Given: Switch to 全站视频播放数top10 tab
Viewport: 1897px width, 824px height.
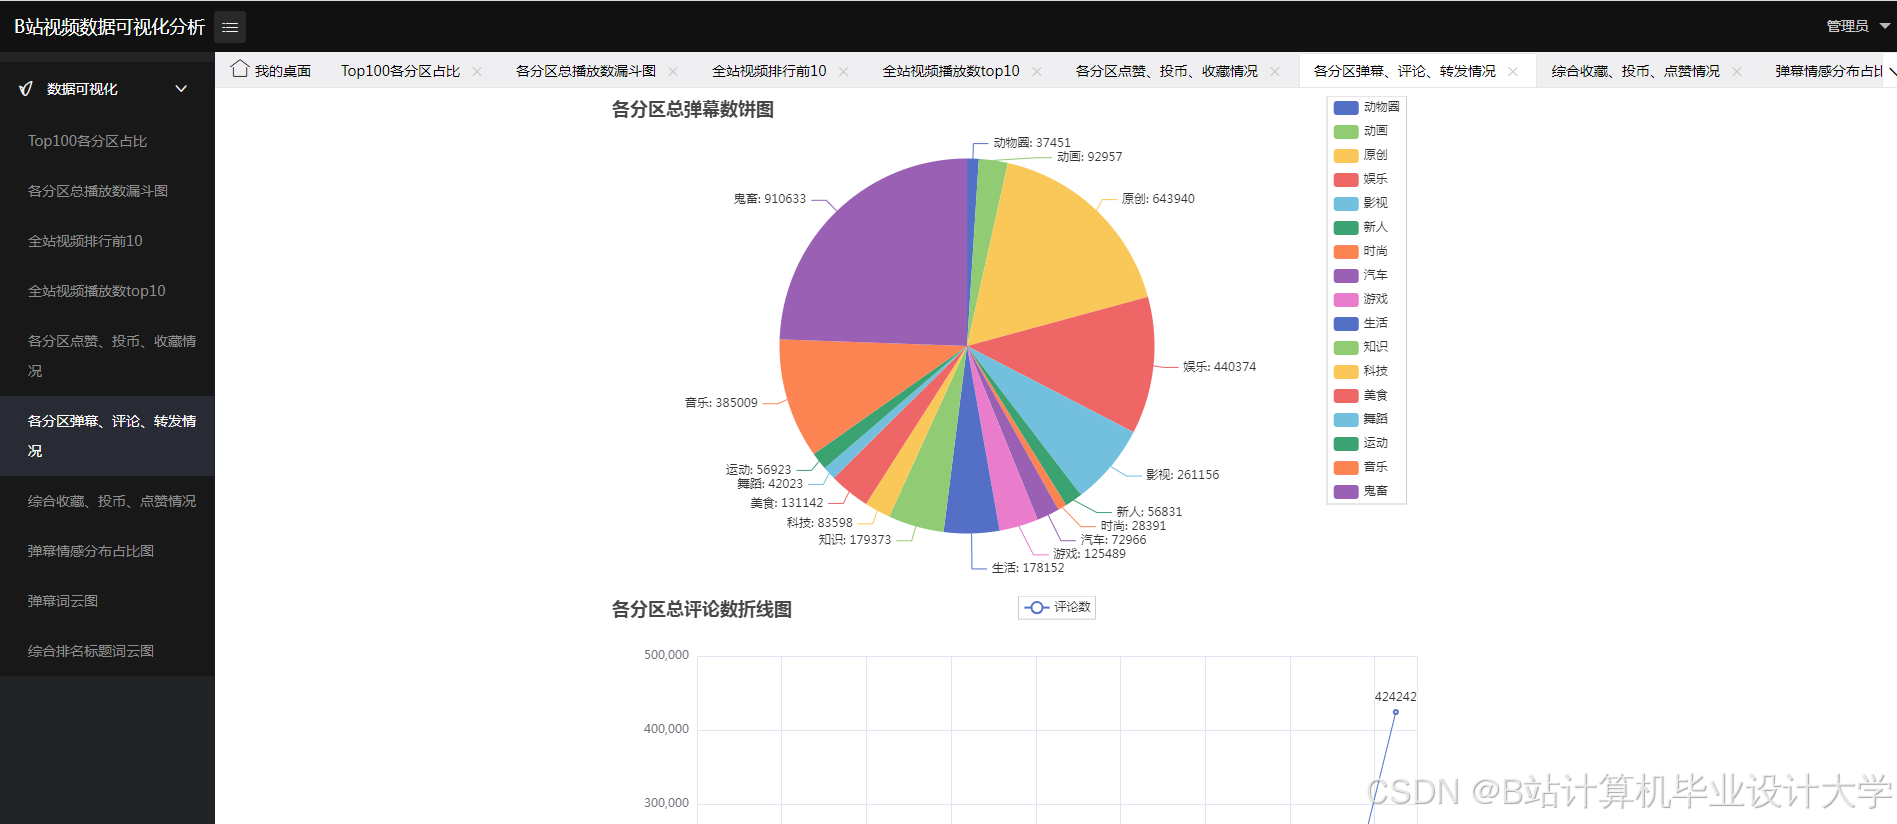Looking at the screenshot, I should pyautogui.click(x=951, y=71).
